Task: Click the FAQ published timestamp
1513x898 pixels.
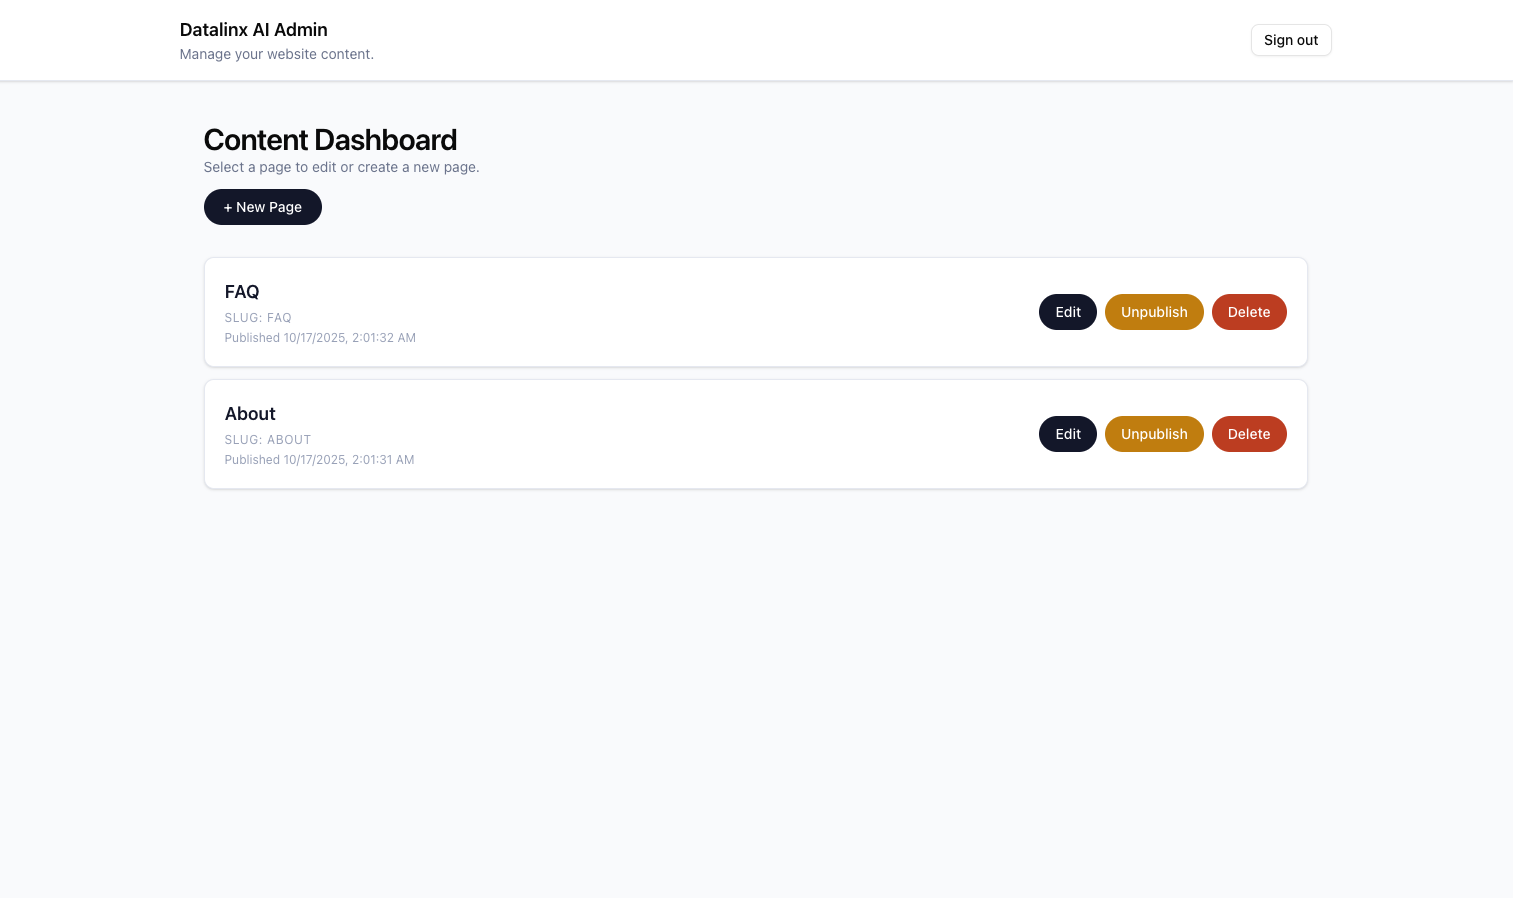Action: point(320,338)
